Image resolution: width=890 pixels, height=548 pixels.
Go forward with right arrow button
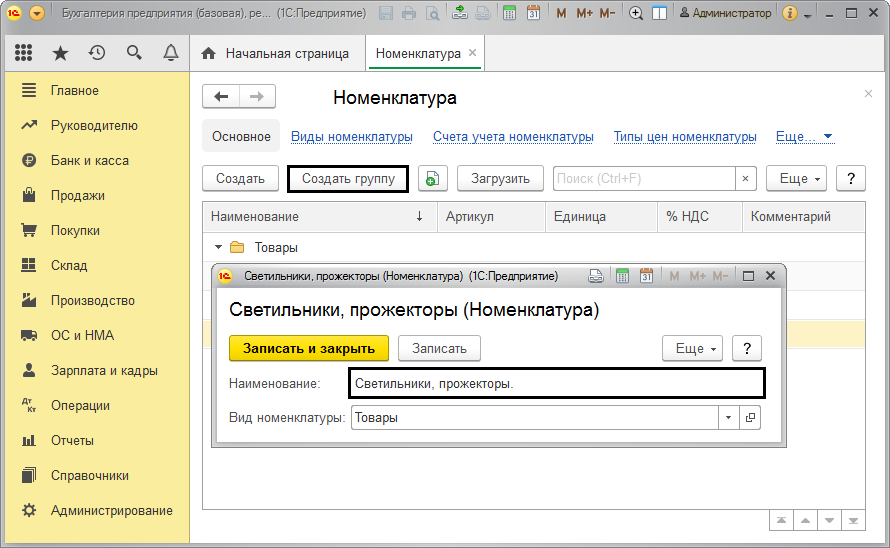coord(257,97)
